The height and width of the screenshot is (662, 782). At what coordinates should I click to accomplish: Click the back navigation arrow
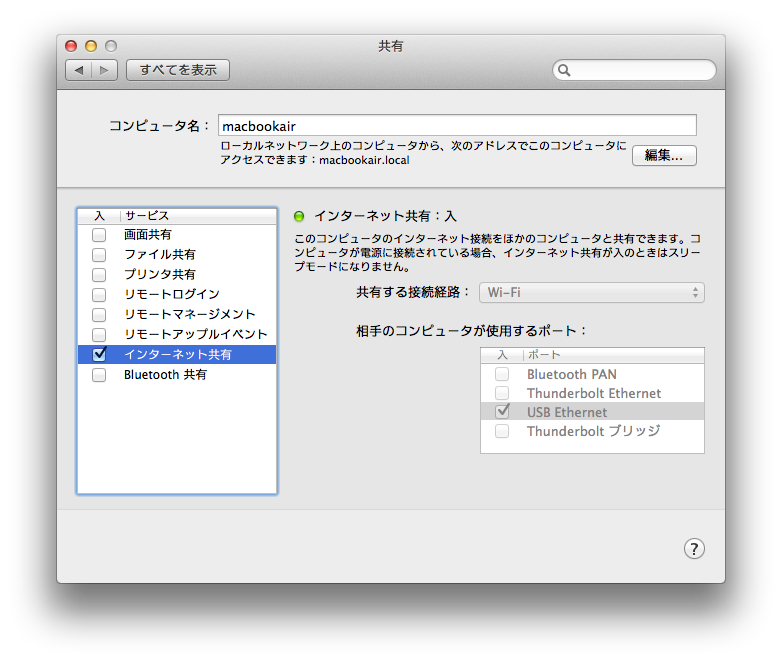click(x=79, y=70)
